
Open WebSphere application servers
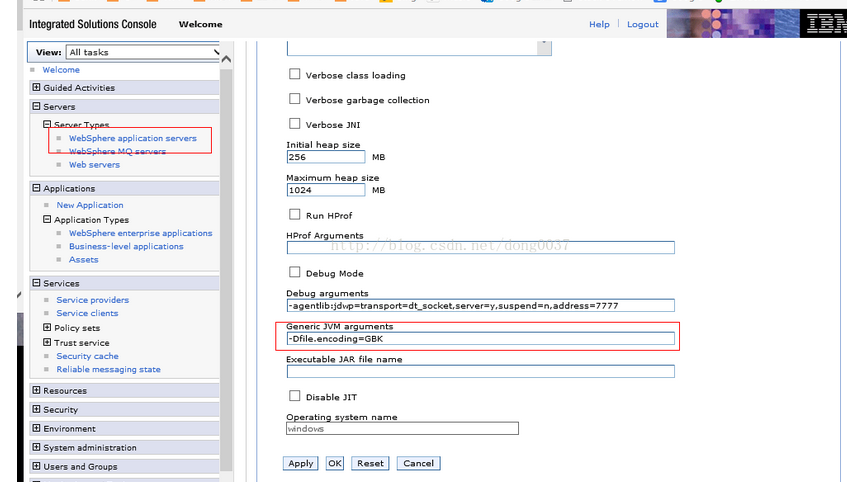(x=133, y=138)
